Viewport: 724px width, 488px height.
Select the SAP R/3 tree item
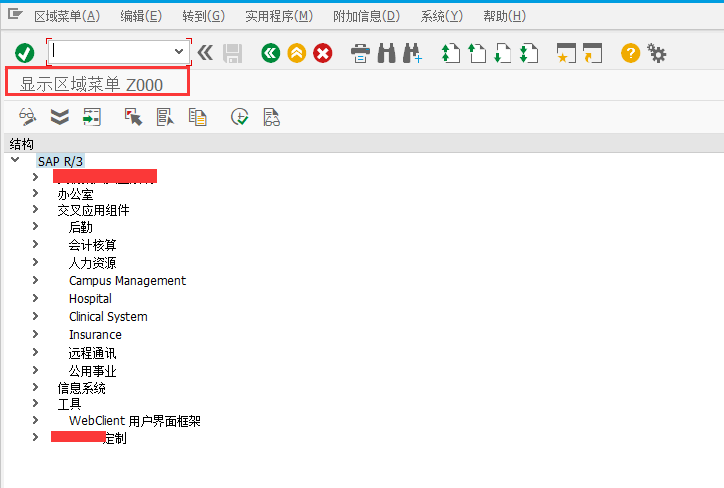60,162
